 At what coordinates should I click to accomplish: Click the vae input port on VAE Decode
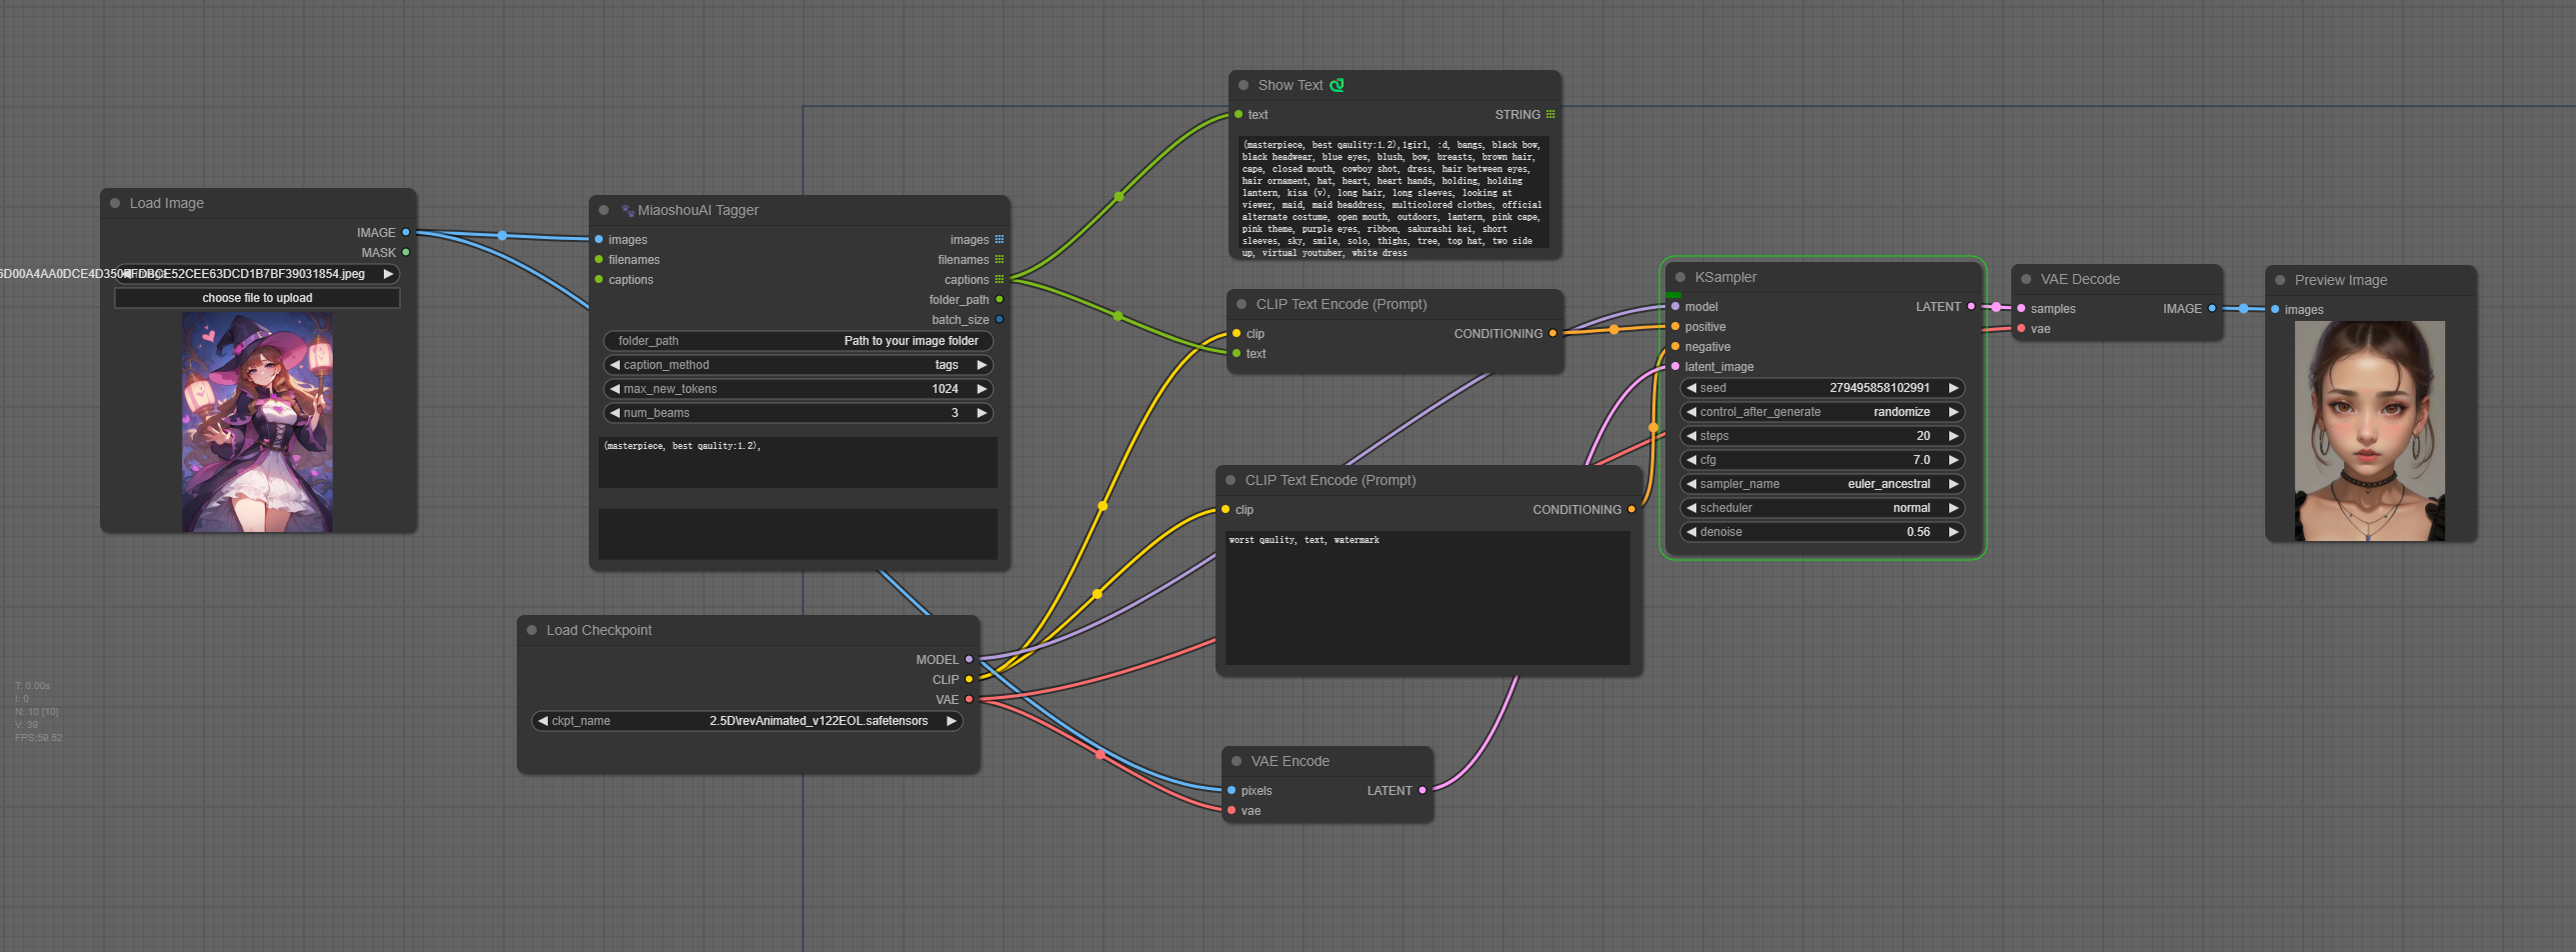pyautogui.click(x=2022, y=328)
